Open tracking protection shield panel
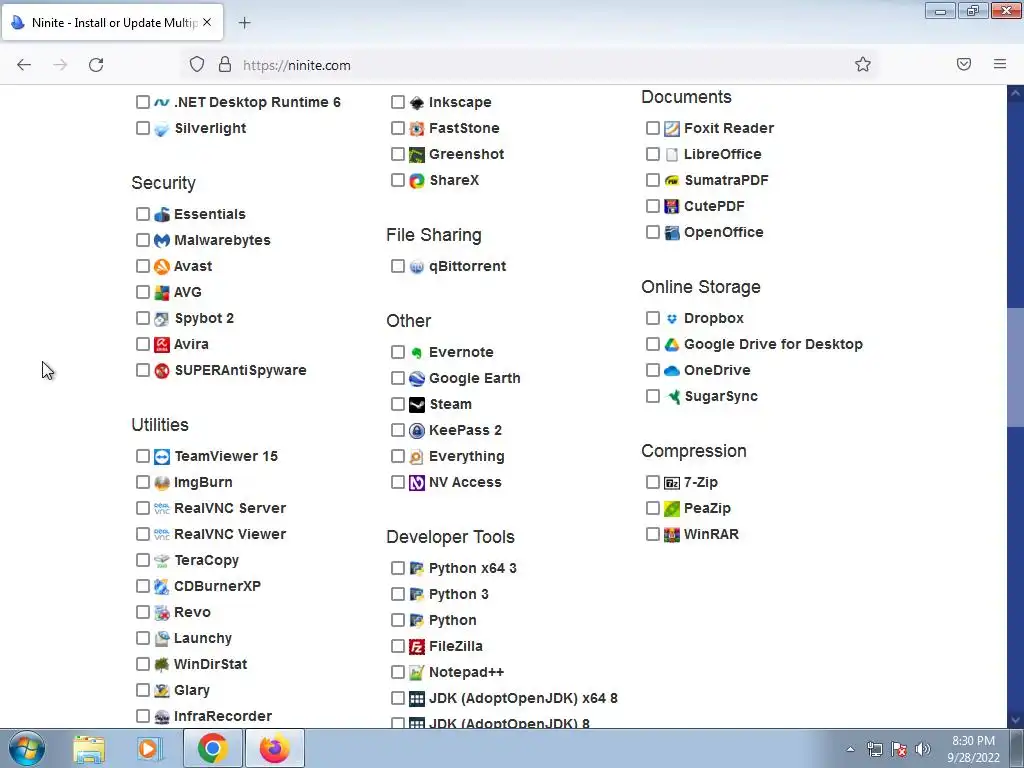 tap(197, 64)
